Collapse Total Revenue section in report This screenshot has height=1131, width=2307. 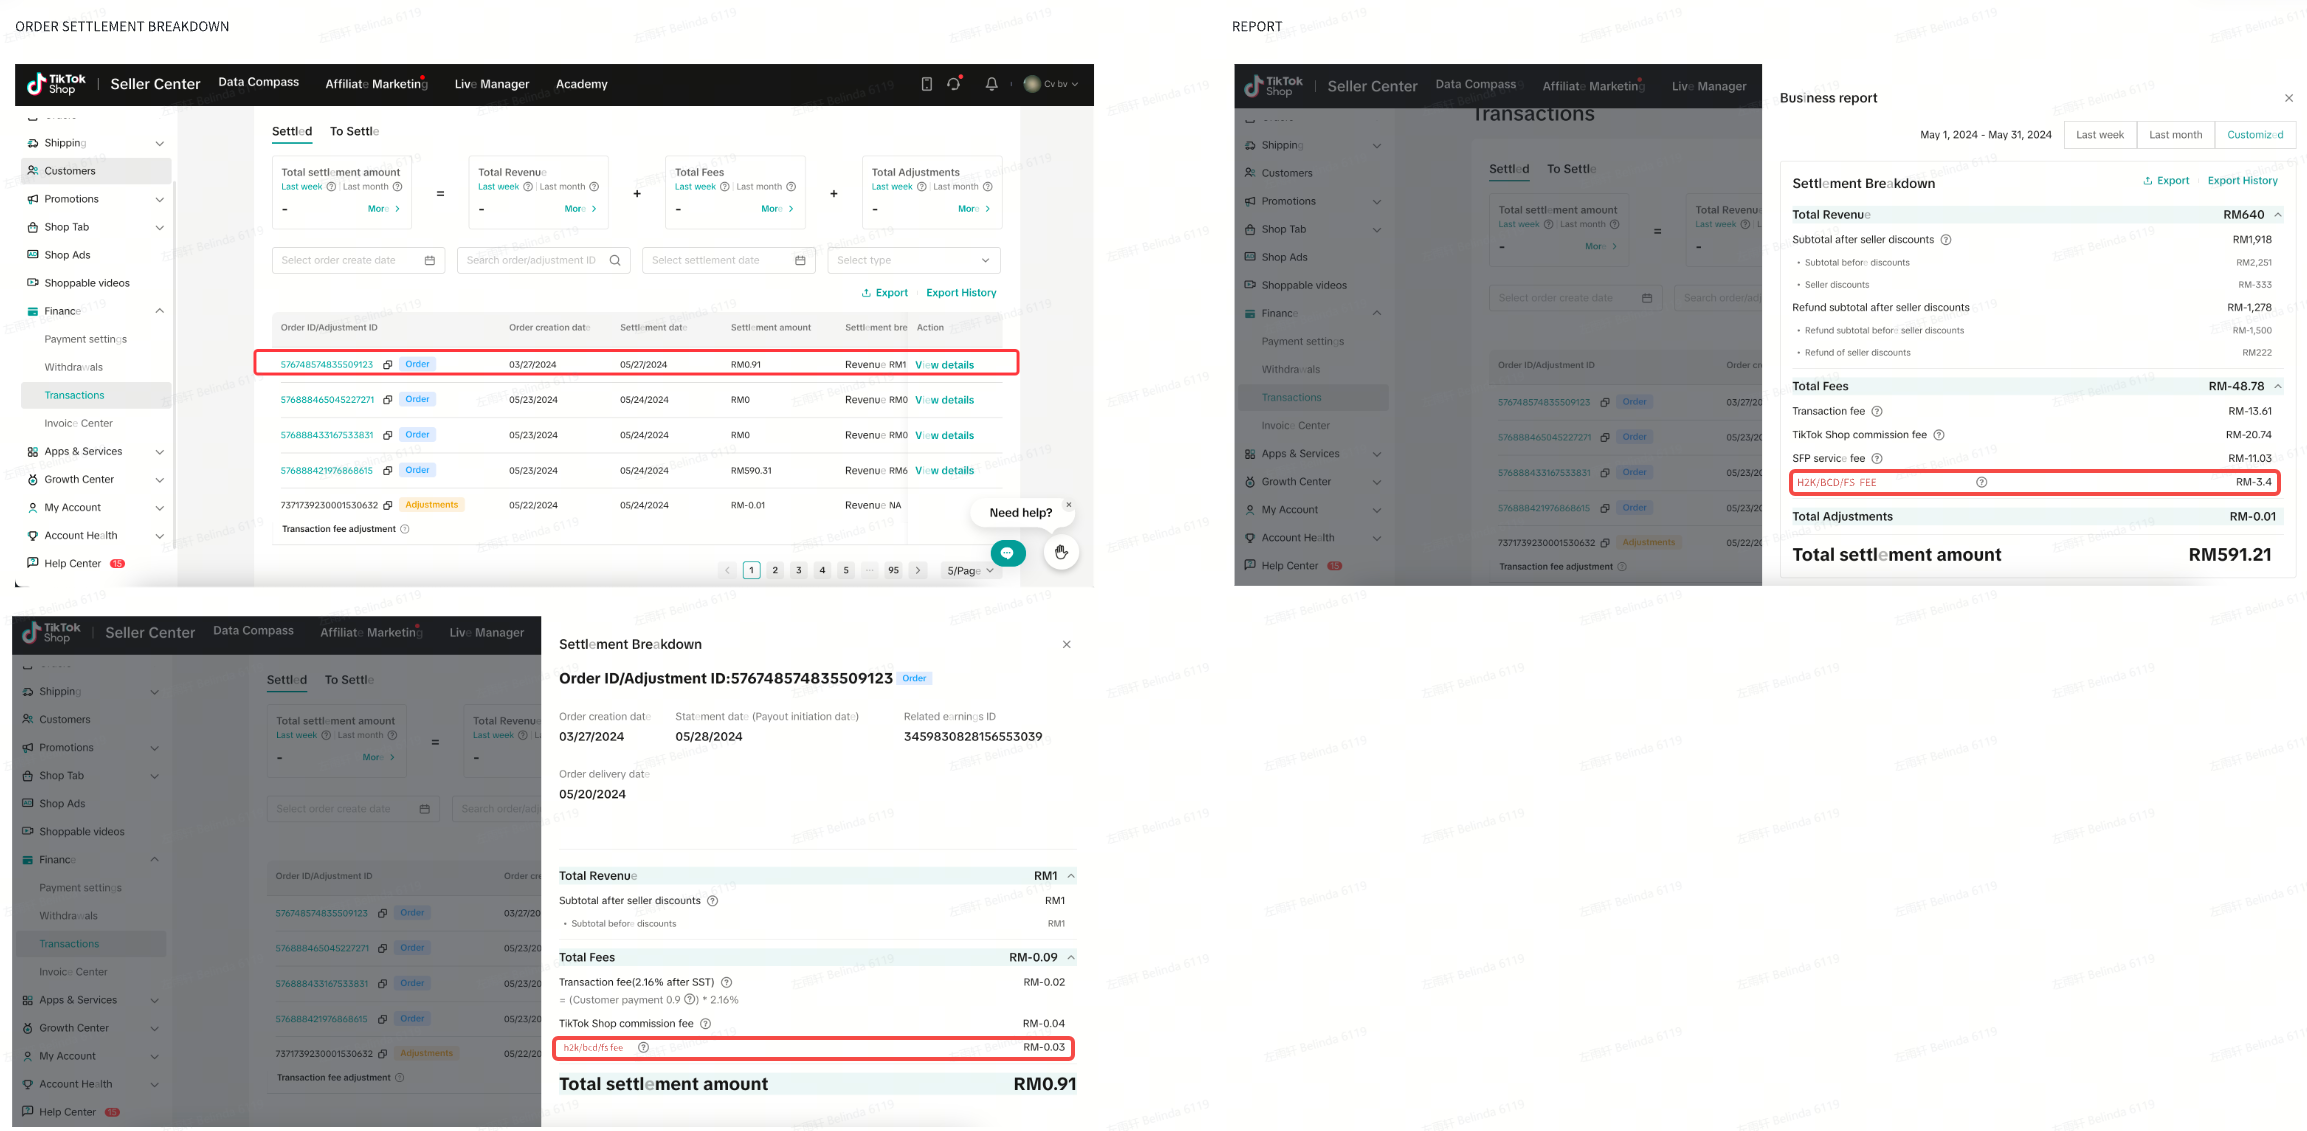[x=2278, y=215]
